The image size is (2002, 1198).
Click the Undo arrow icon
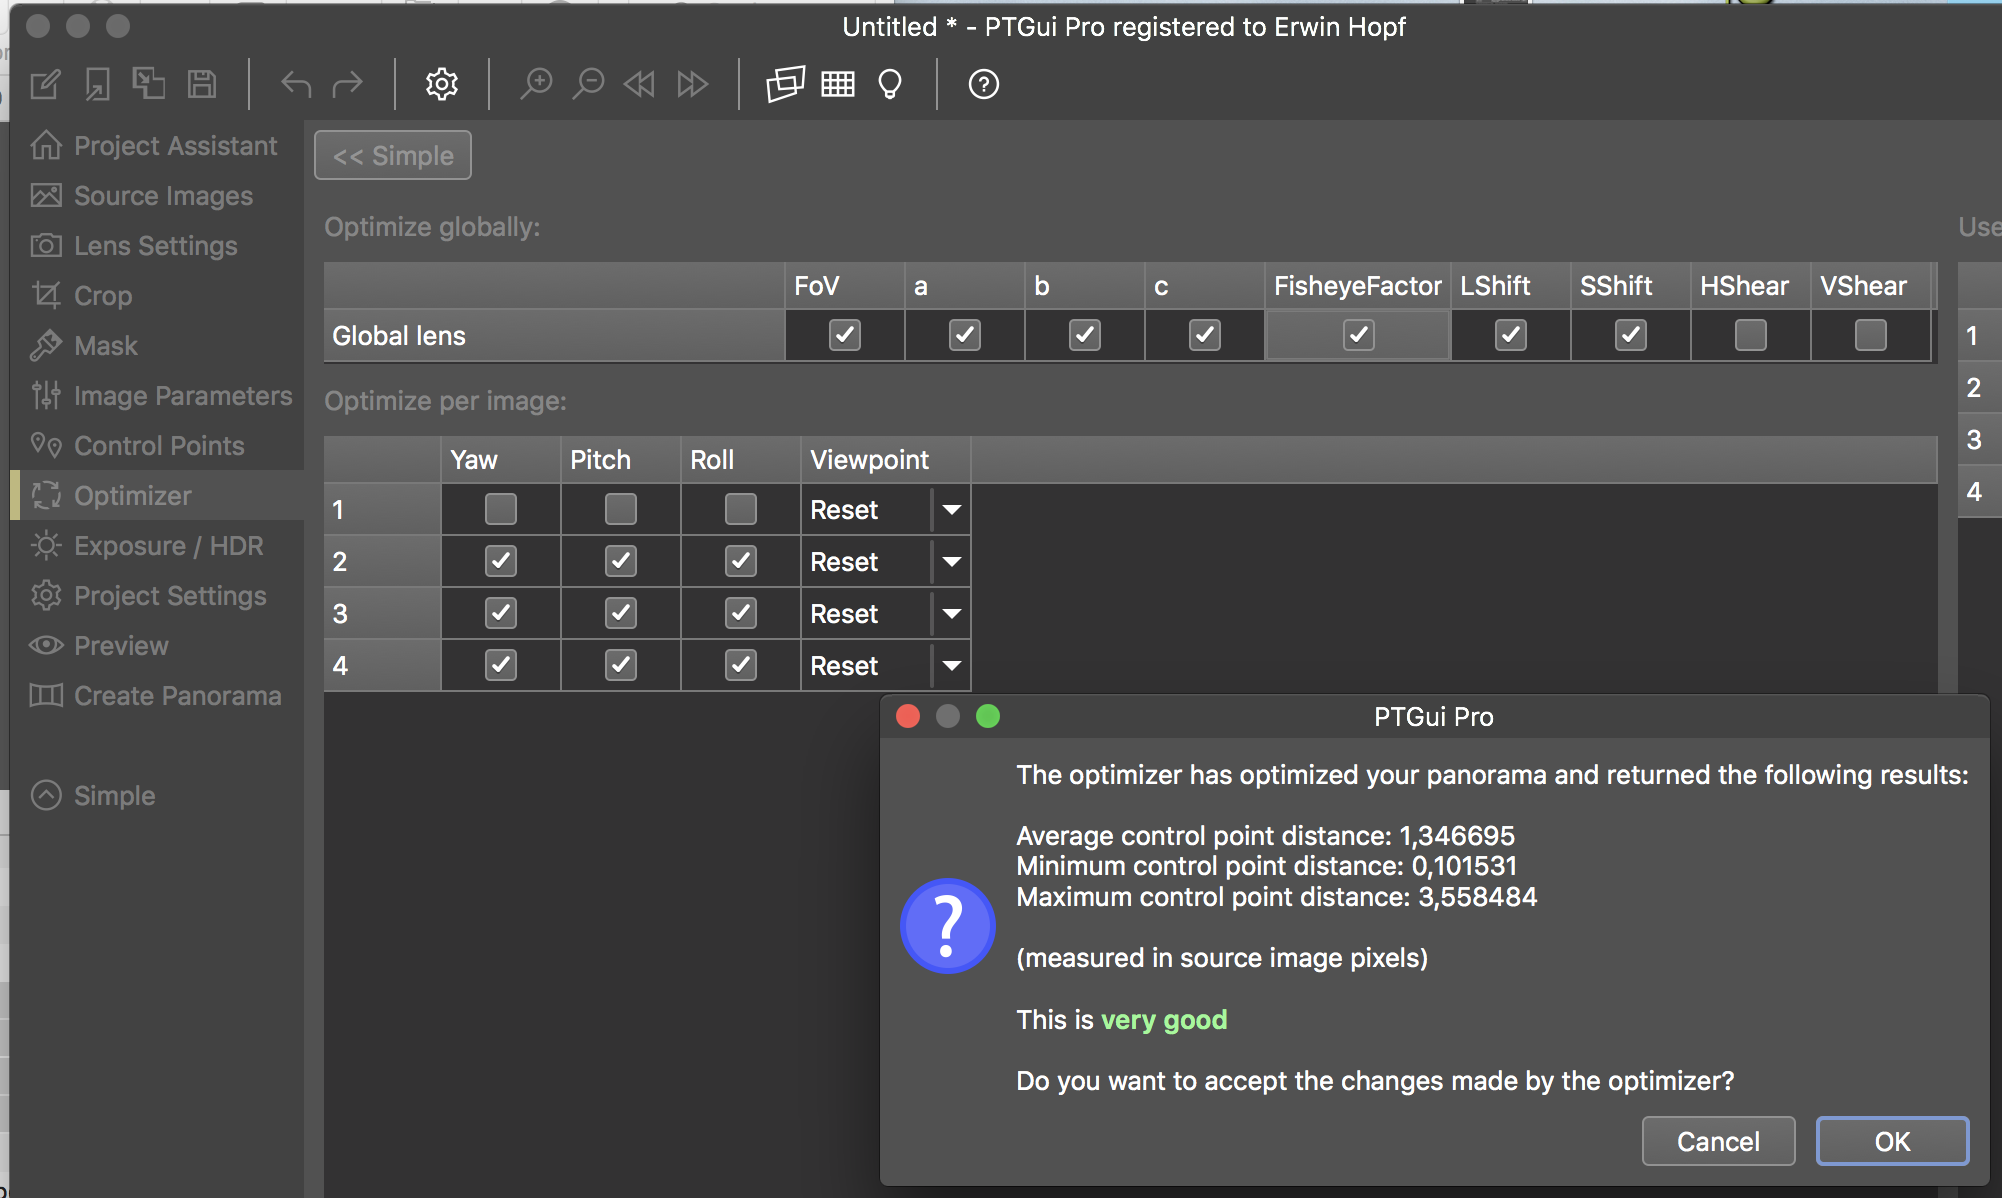point(296,84)
